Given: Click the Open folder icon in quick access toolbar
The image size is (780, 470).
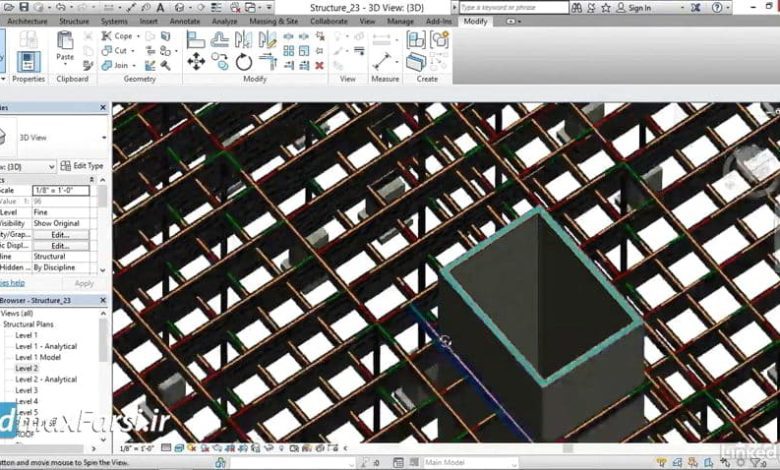Looking at the screenshot, I should pyautogui.click(x=8, y=7).
